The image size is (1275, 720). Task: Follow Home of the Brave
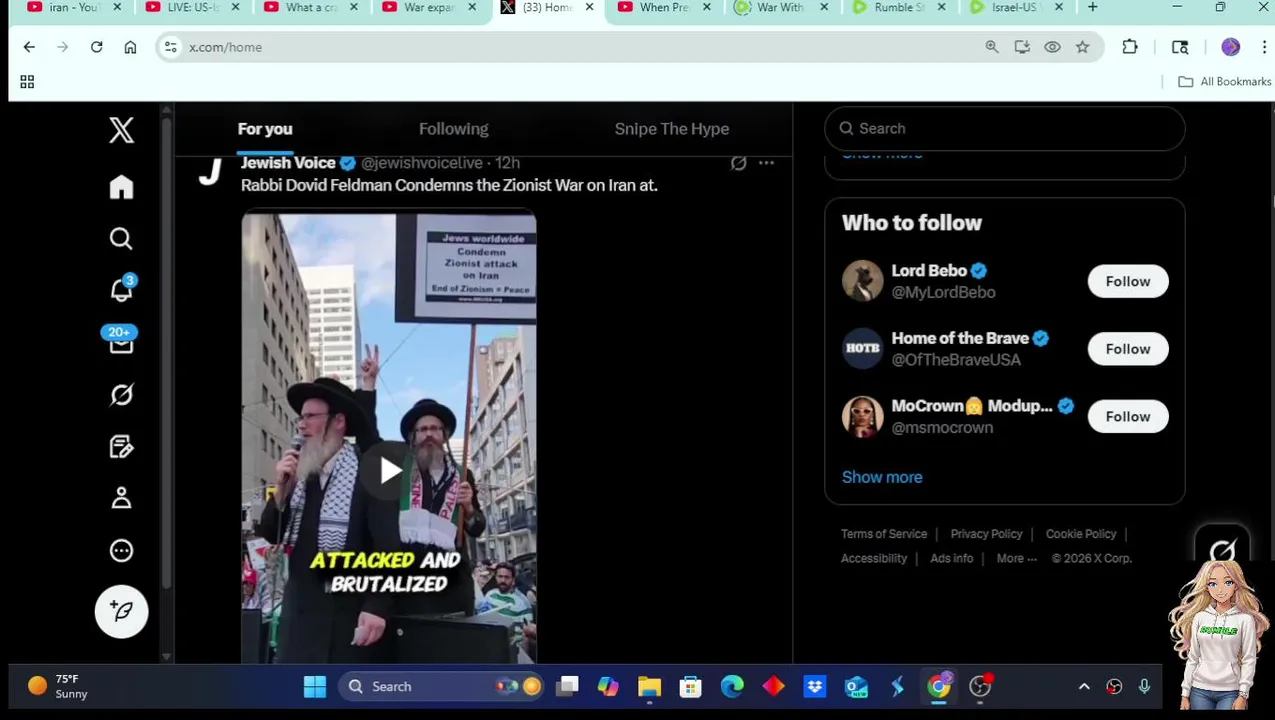click(x=1128, y=349)
